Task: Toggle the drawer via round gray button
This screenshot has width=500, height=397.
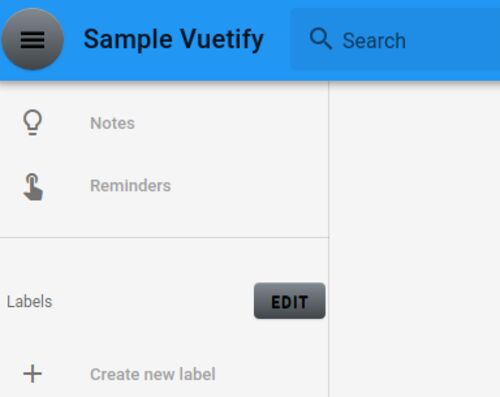Action: coord(33,39)
